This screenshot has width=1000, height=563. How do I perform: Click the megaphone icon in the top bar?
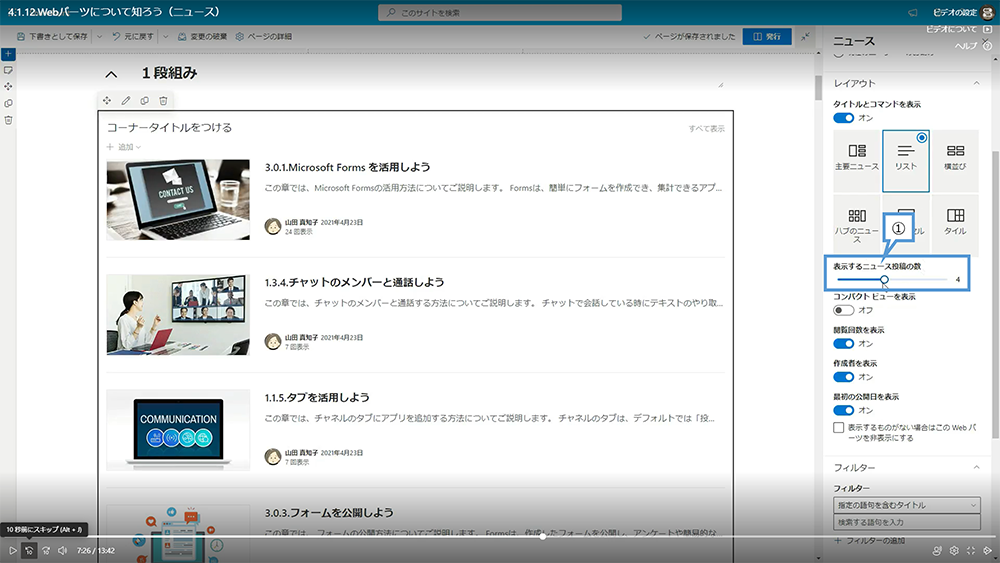913,13
